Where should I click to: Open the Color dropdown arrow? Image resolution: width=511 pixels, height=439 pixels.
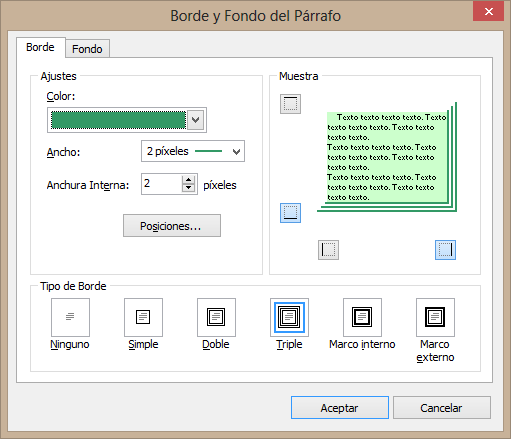pyautogui.click(x=196, y=120)
